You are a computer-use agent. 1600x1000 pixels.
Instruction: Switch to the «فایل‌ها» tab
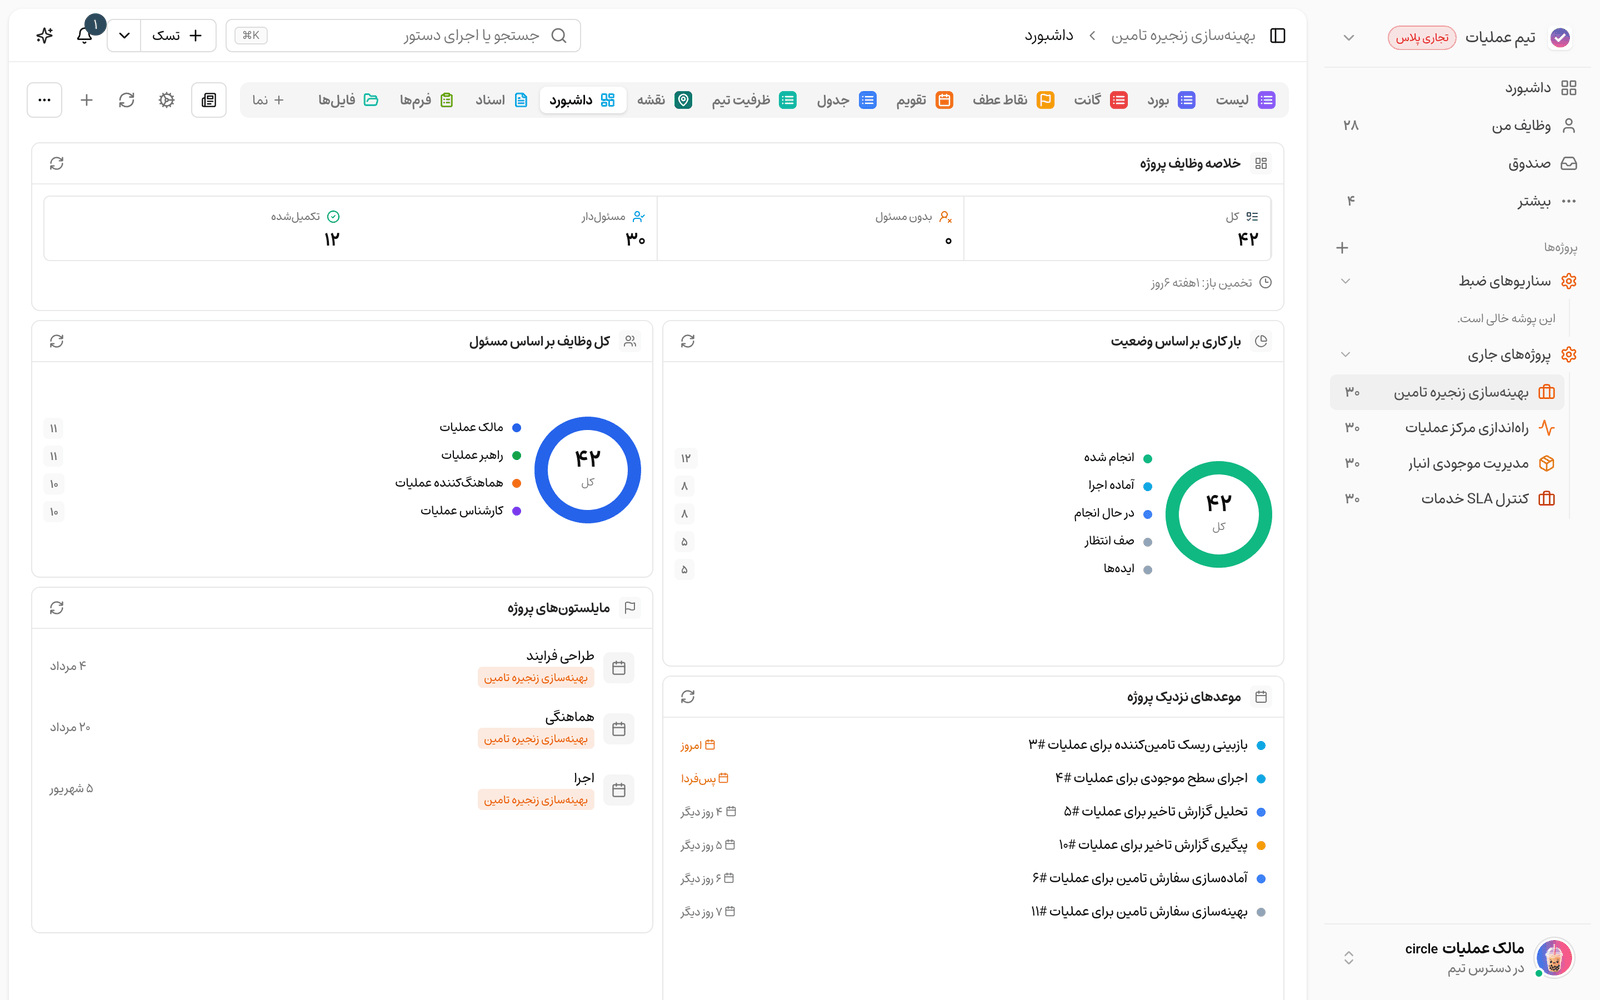[348, 100]
